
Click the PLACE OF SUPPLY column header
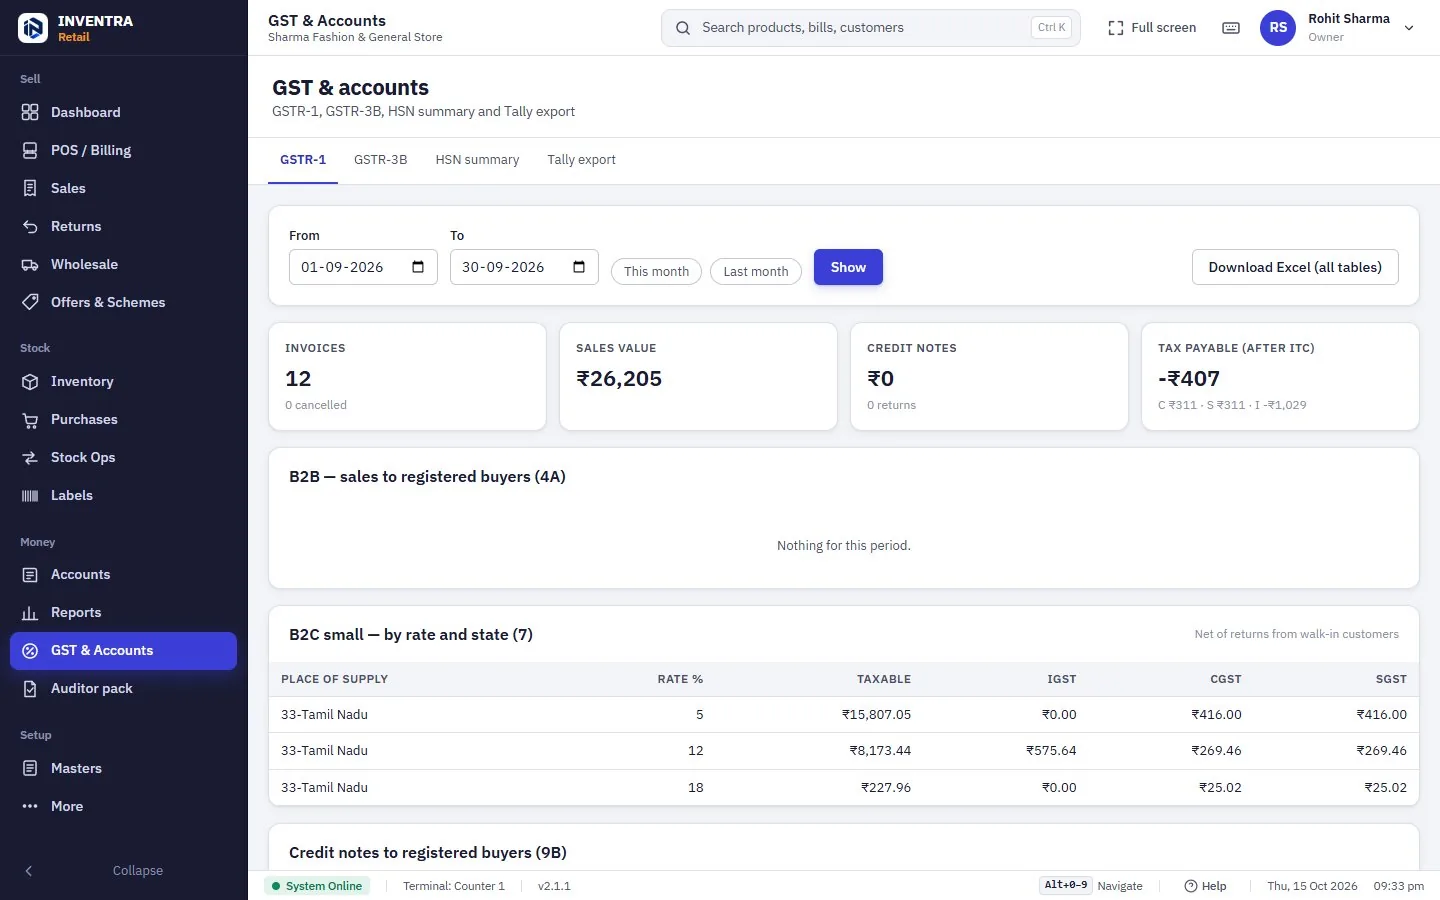point(334,679)
